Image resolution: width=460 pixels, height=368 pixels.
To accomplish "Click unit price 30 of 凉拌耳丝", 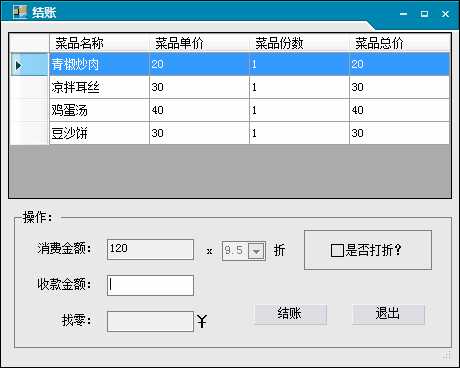I will [x=199, y=87].
